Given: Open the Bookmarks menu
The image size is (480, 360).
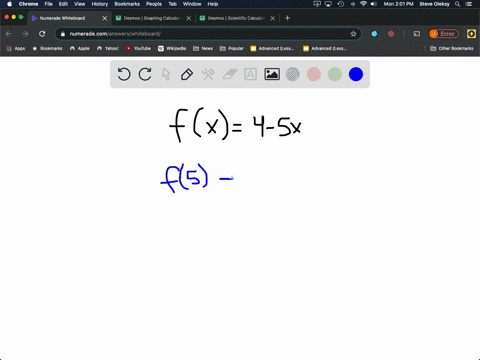Looking at the screenshot, I should pyautogui.click(x=127, y=4).
